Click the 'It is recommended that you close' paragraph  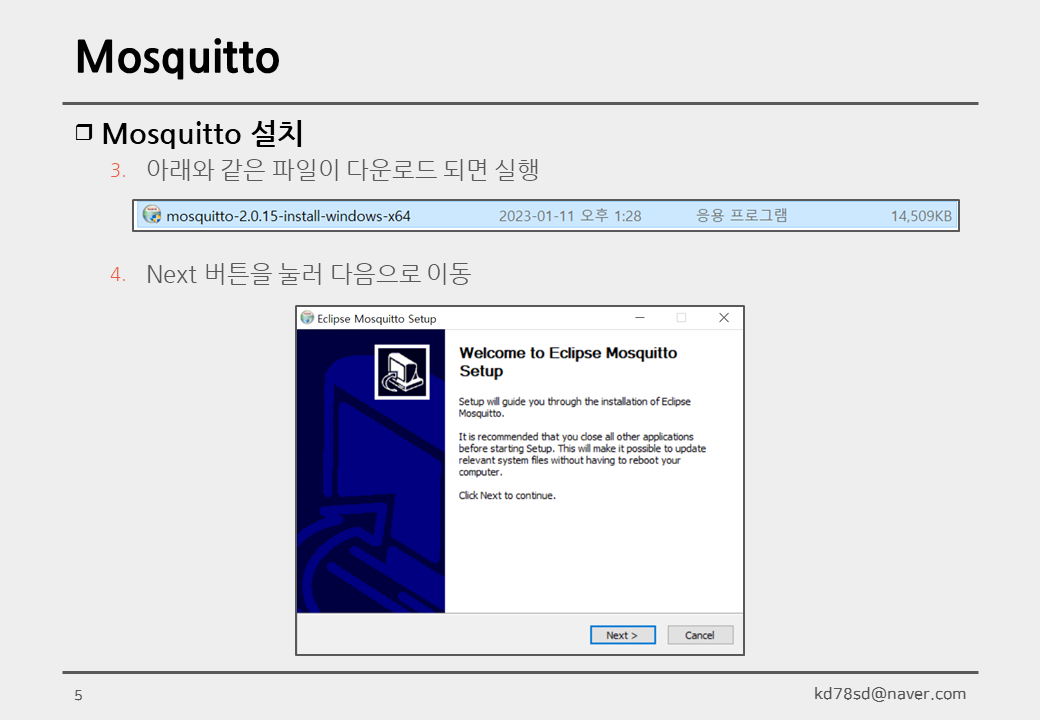582,454
